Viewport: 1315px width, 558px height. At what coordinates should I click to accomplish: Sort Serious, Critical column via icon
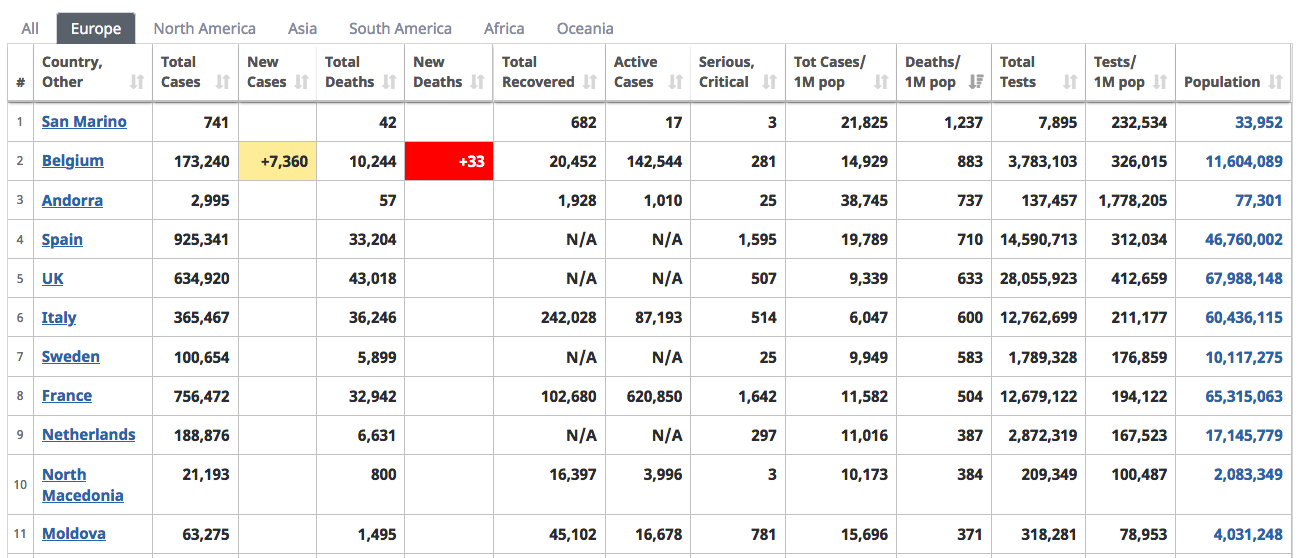pos(769,82)
